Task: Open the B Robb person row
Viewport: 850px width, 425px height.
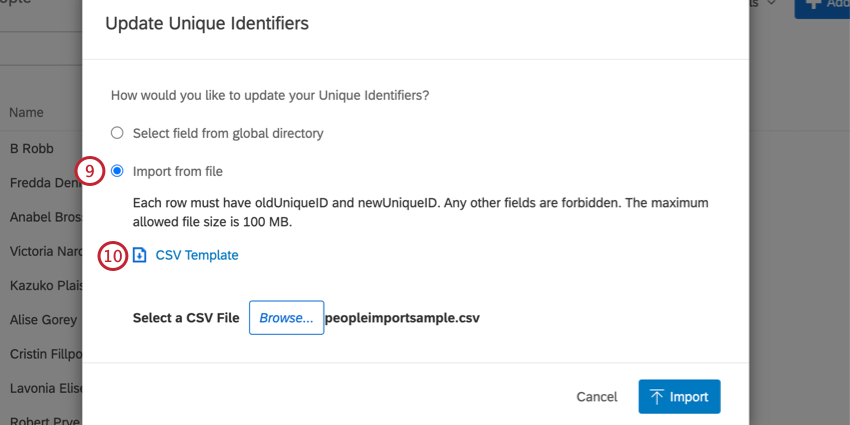Action: 31,148
